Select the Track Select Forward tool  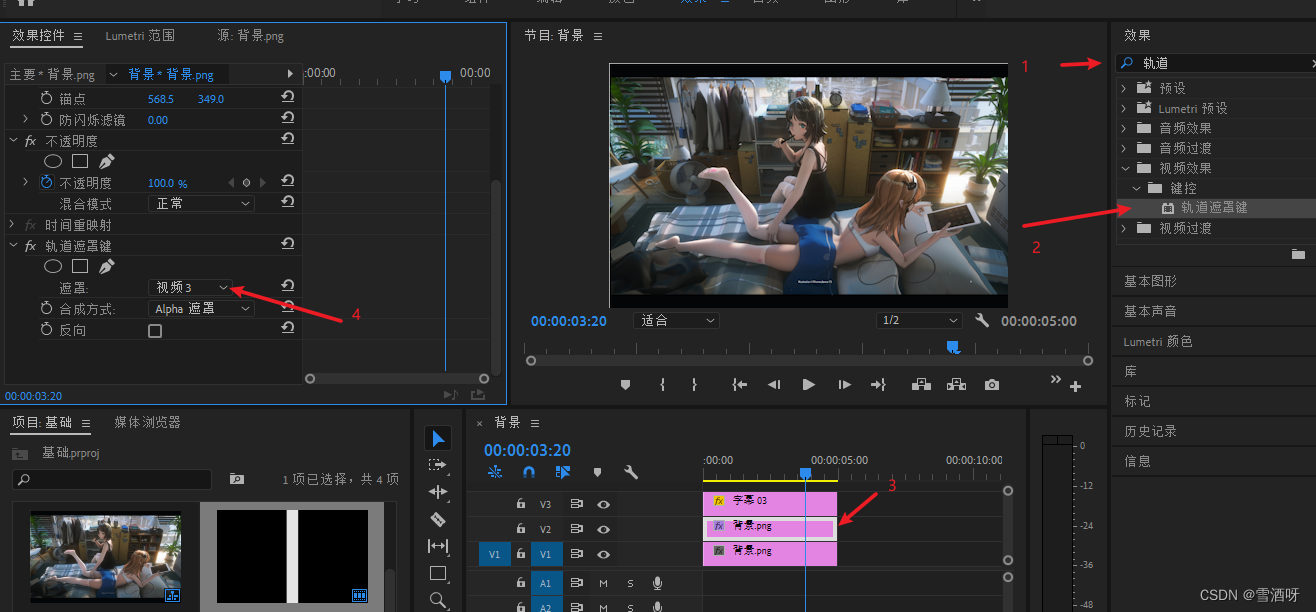[437, 465]
